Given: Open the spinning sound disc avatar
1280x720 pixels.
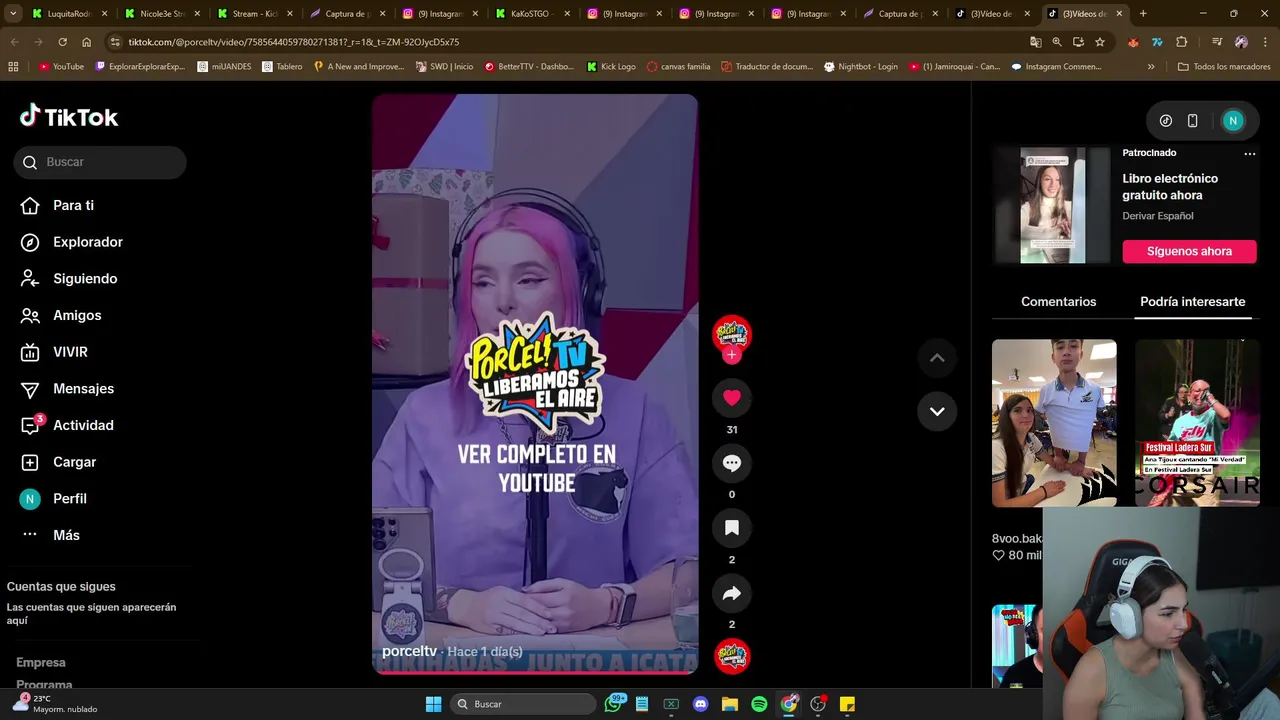Looking at the screenshot, I should [x=732, y=657].
